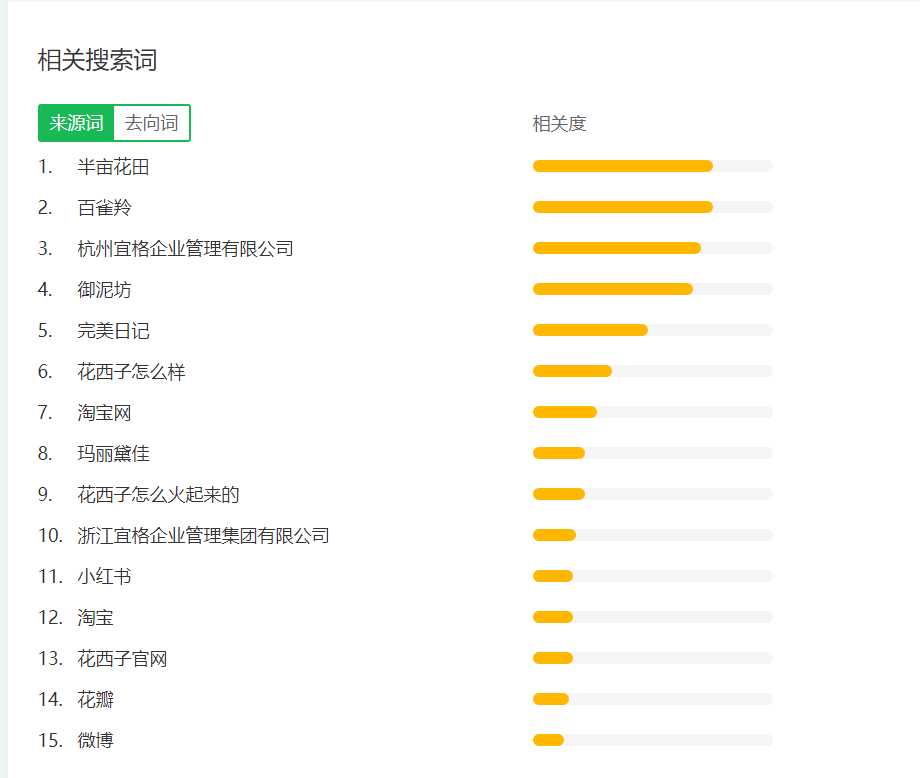Select 淘宝网 in the keyword list
Viewport: 920px width, 778px height.
coord(104,413)
